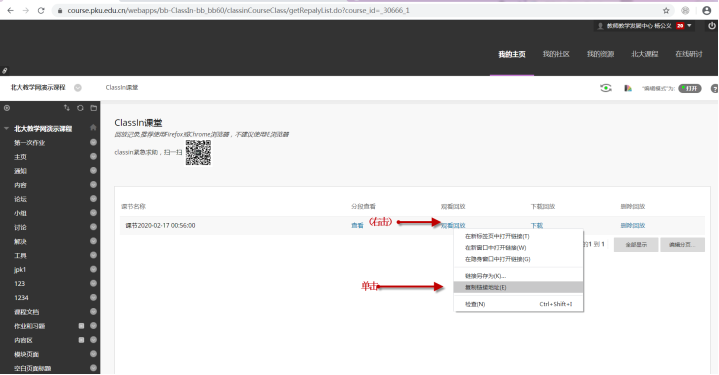
Task: Toggle edit mode 打开 switch
Action: click(x=690, y=88)
